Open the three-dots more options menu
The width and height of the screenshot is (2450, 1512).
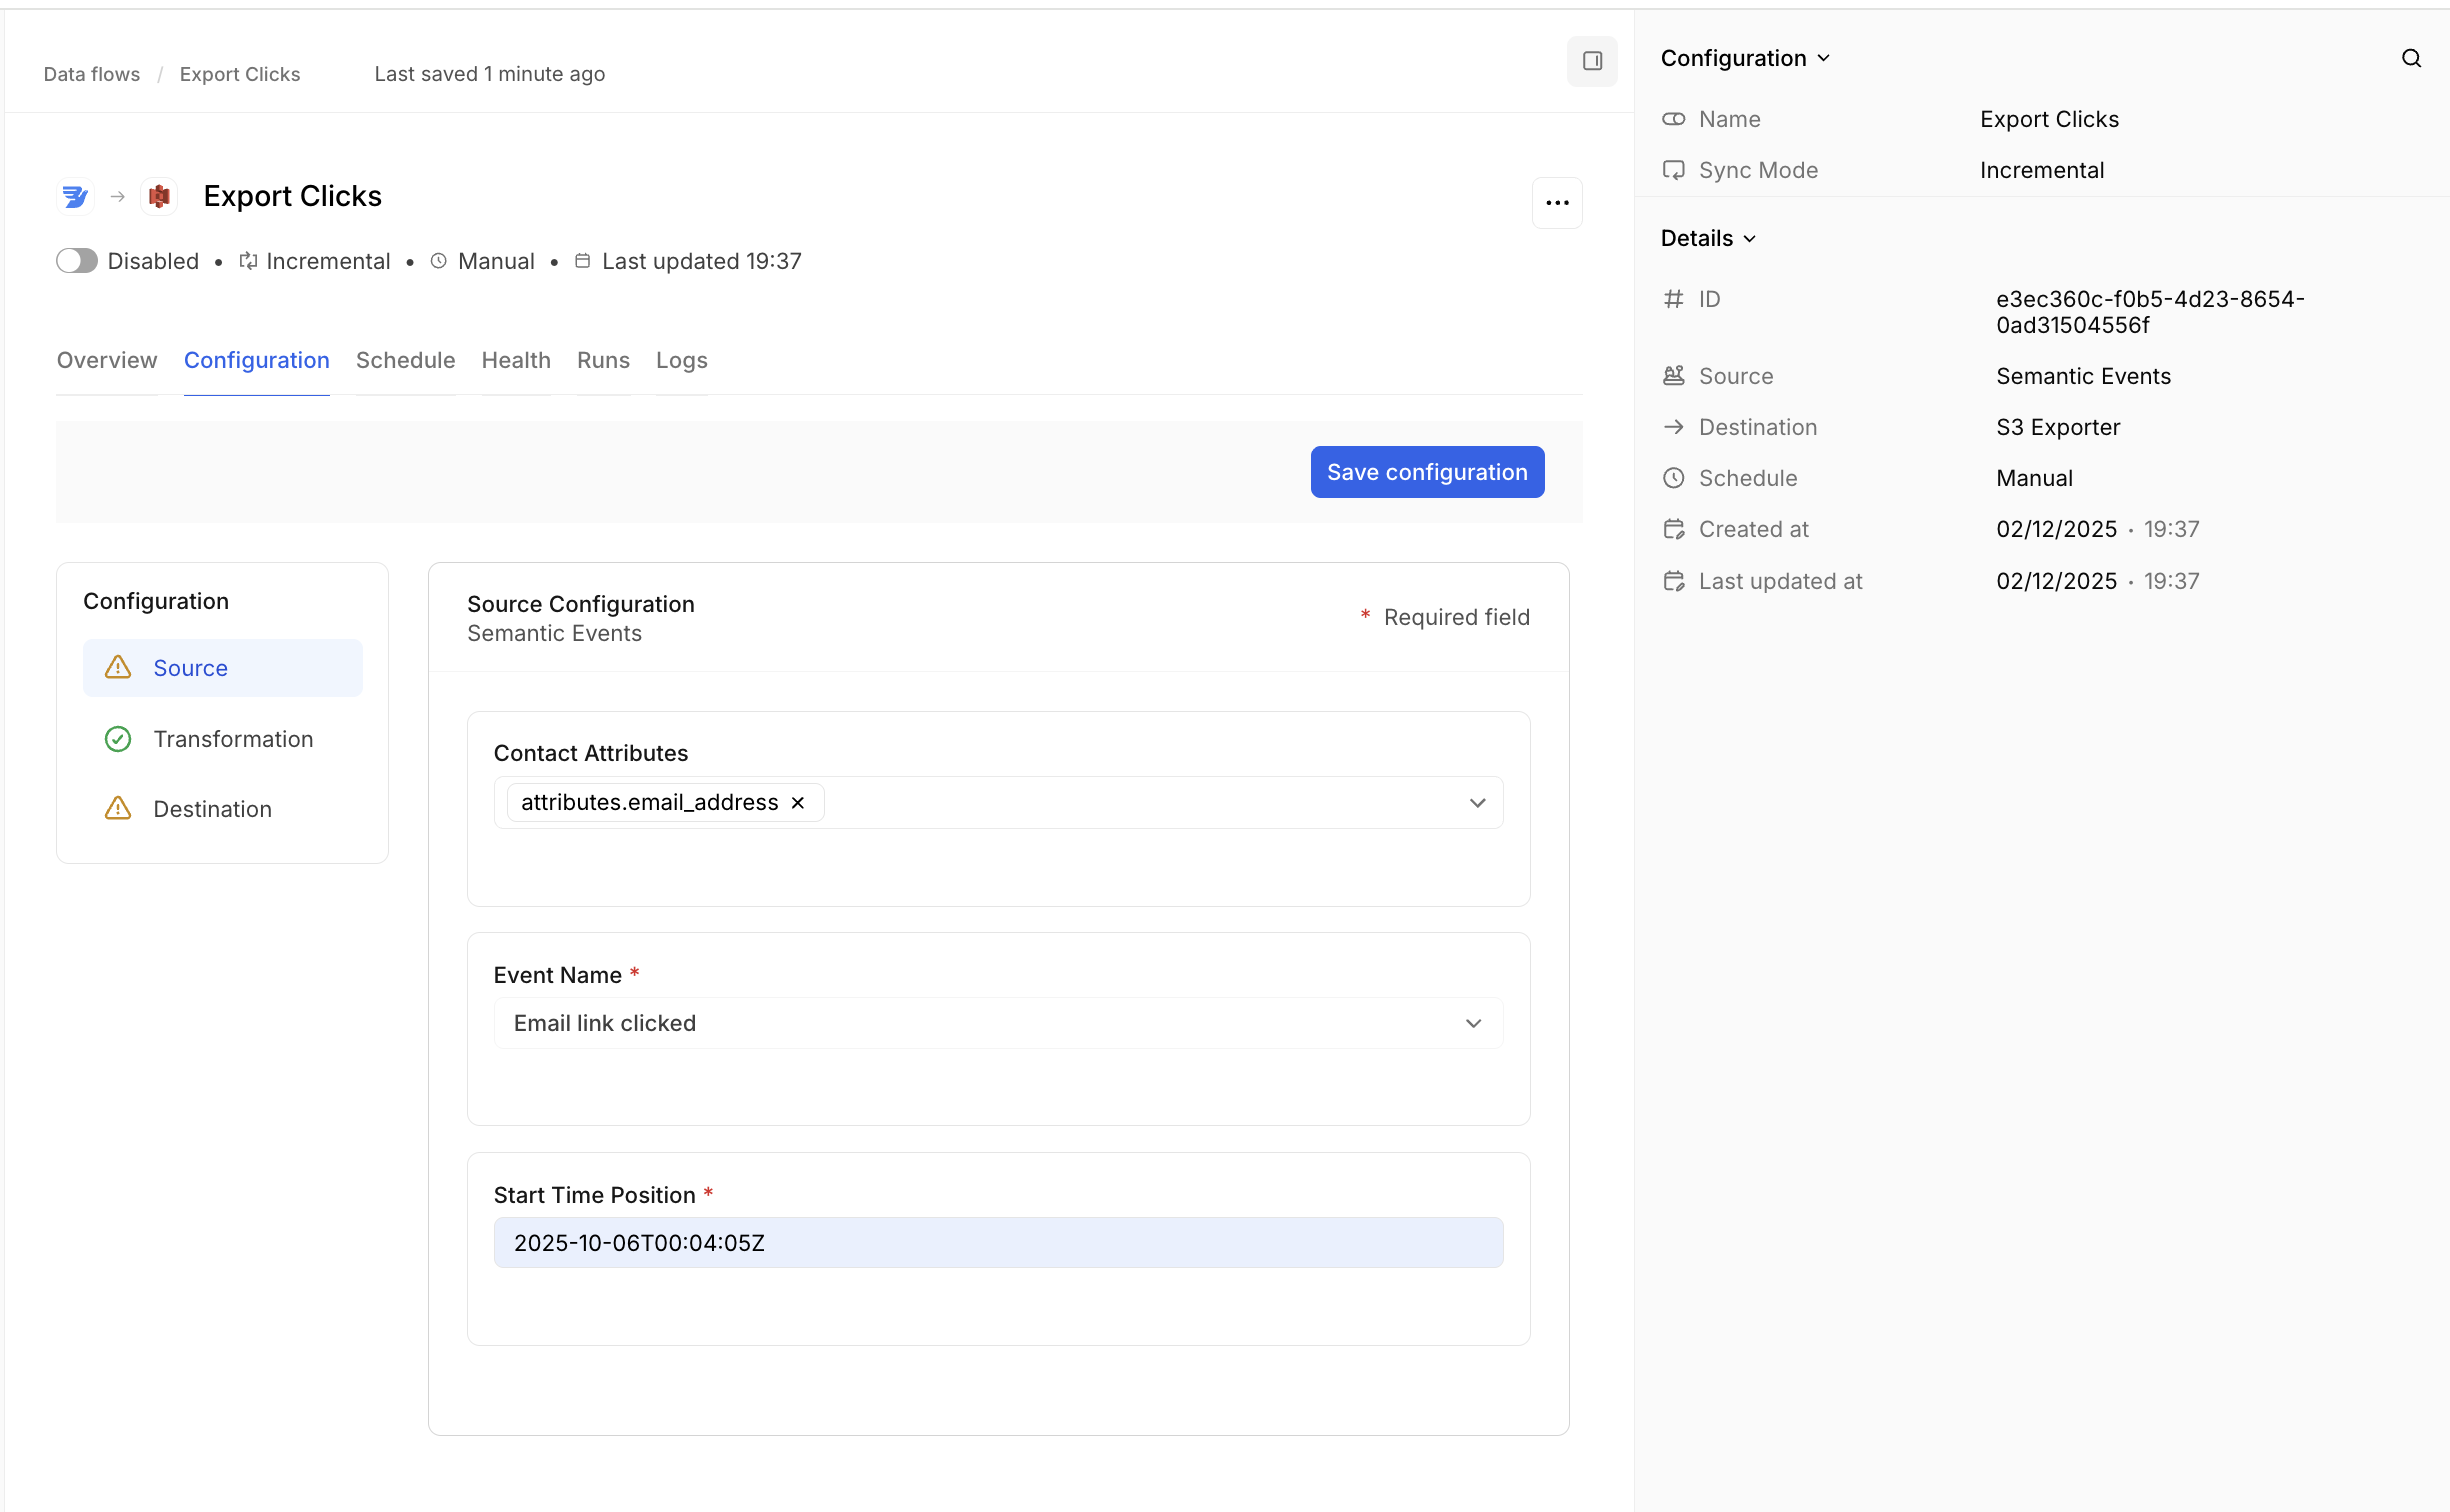(x=1557, y=203)
